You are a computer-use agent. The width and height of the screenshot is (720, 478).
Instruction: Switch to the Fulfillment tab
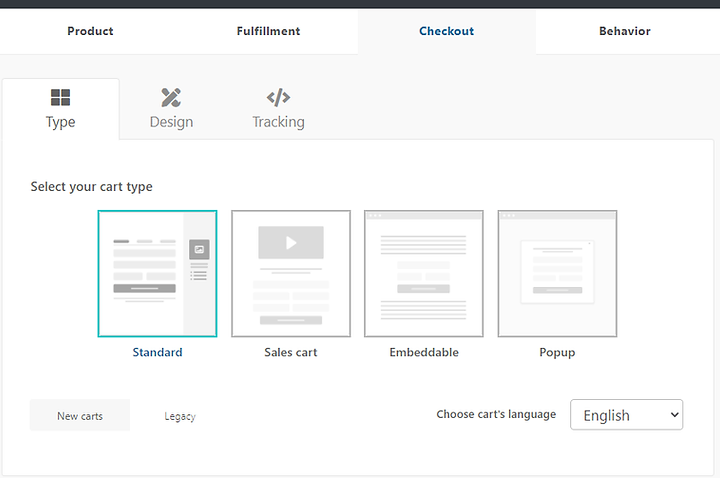tap(268, 31)
